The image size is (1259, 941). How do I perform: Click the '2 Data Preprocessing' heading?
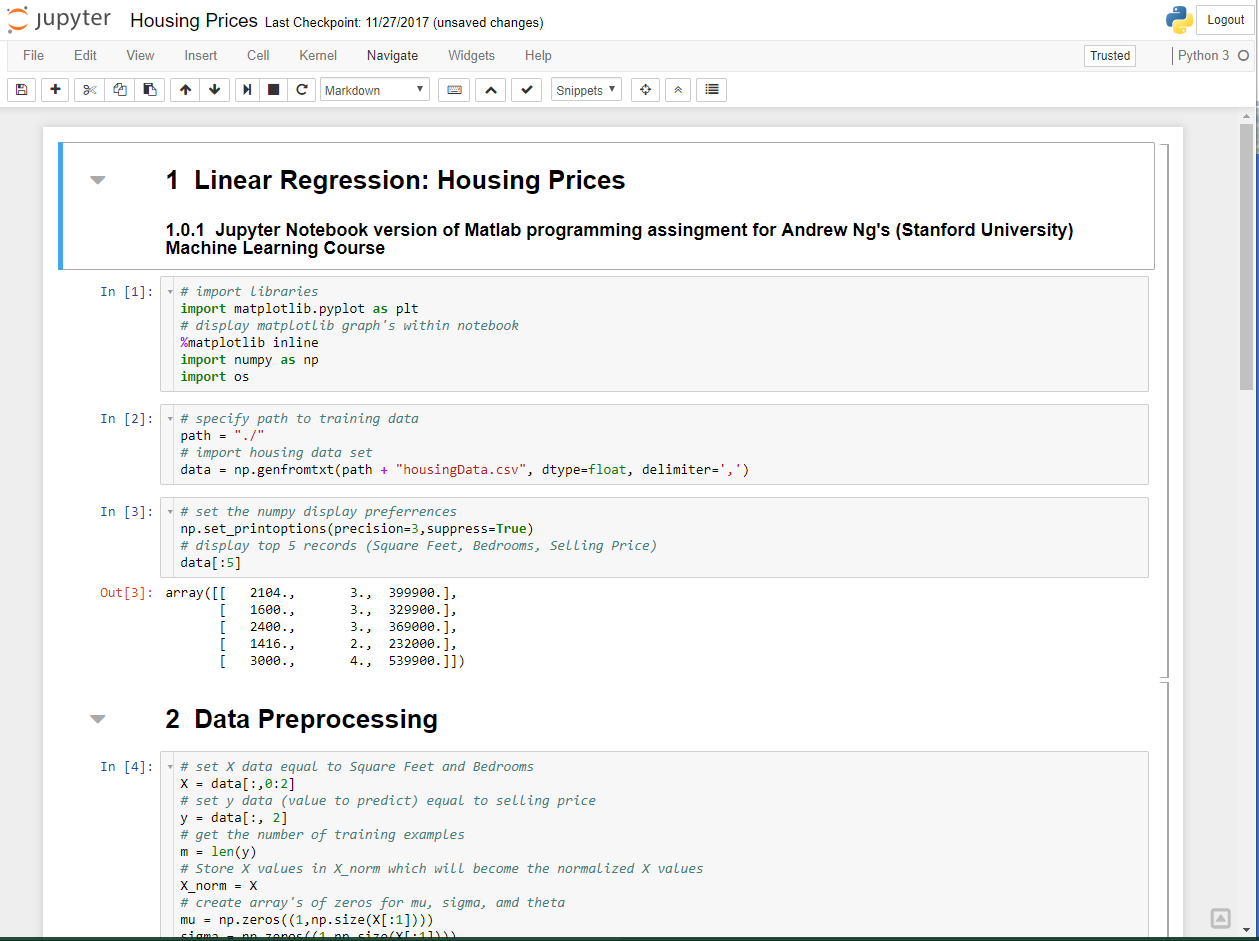302,719
